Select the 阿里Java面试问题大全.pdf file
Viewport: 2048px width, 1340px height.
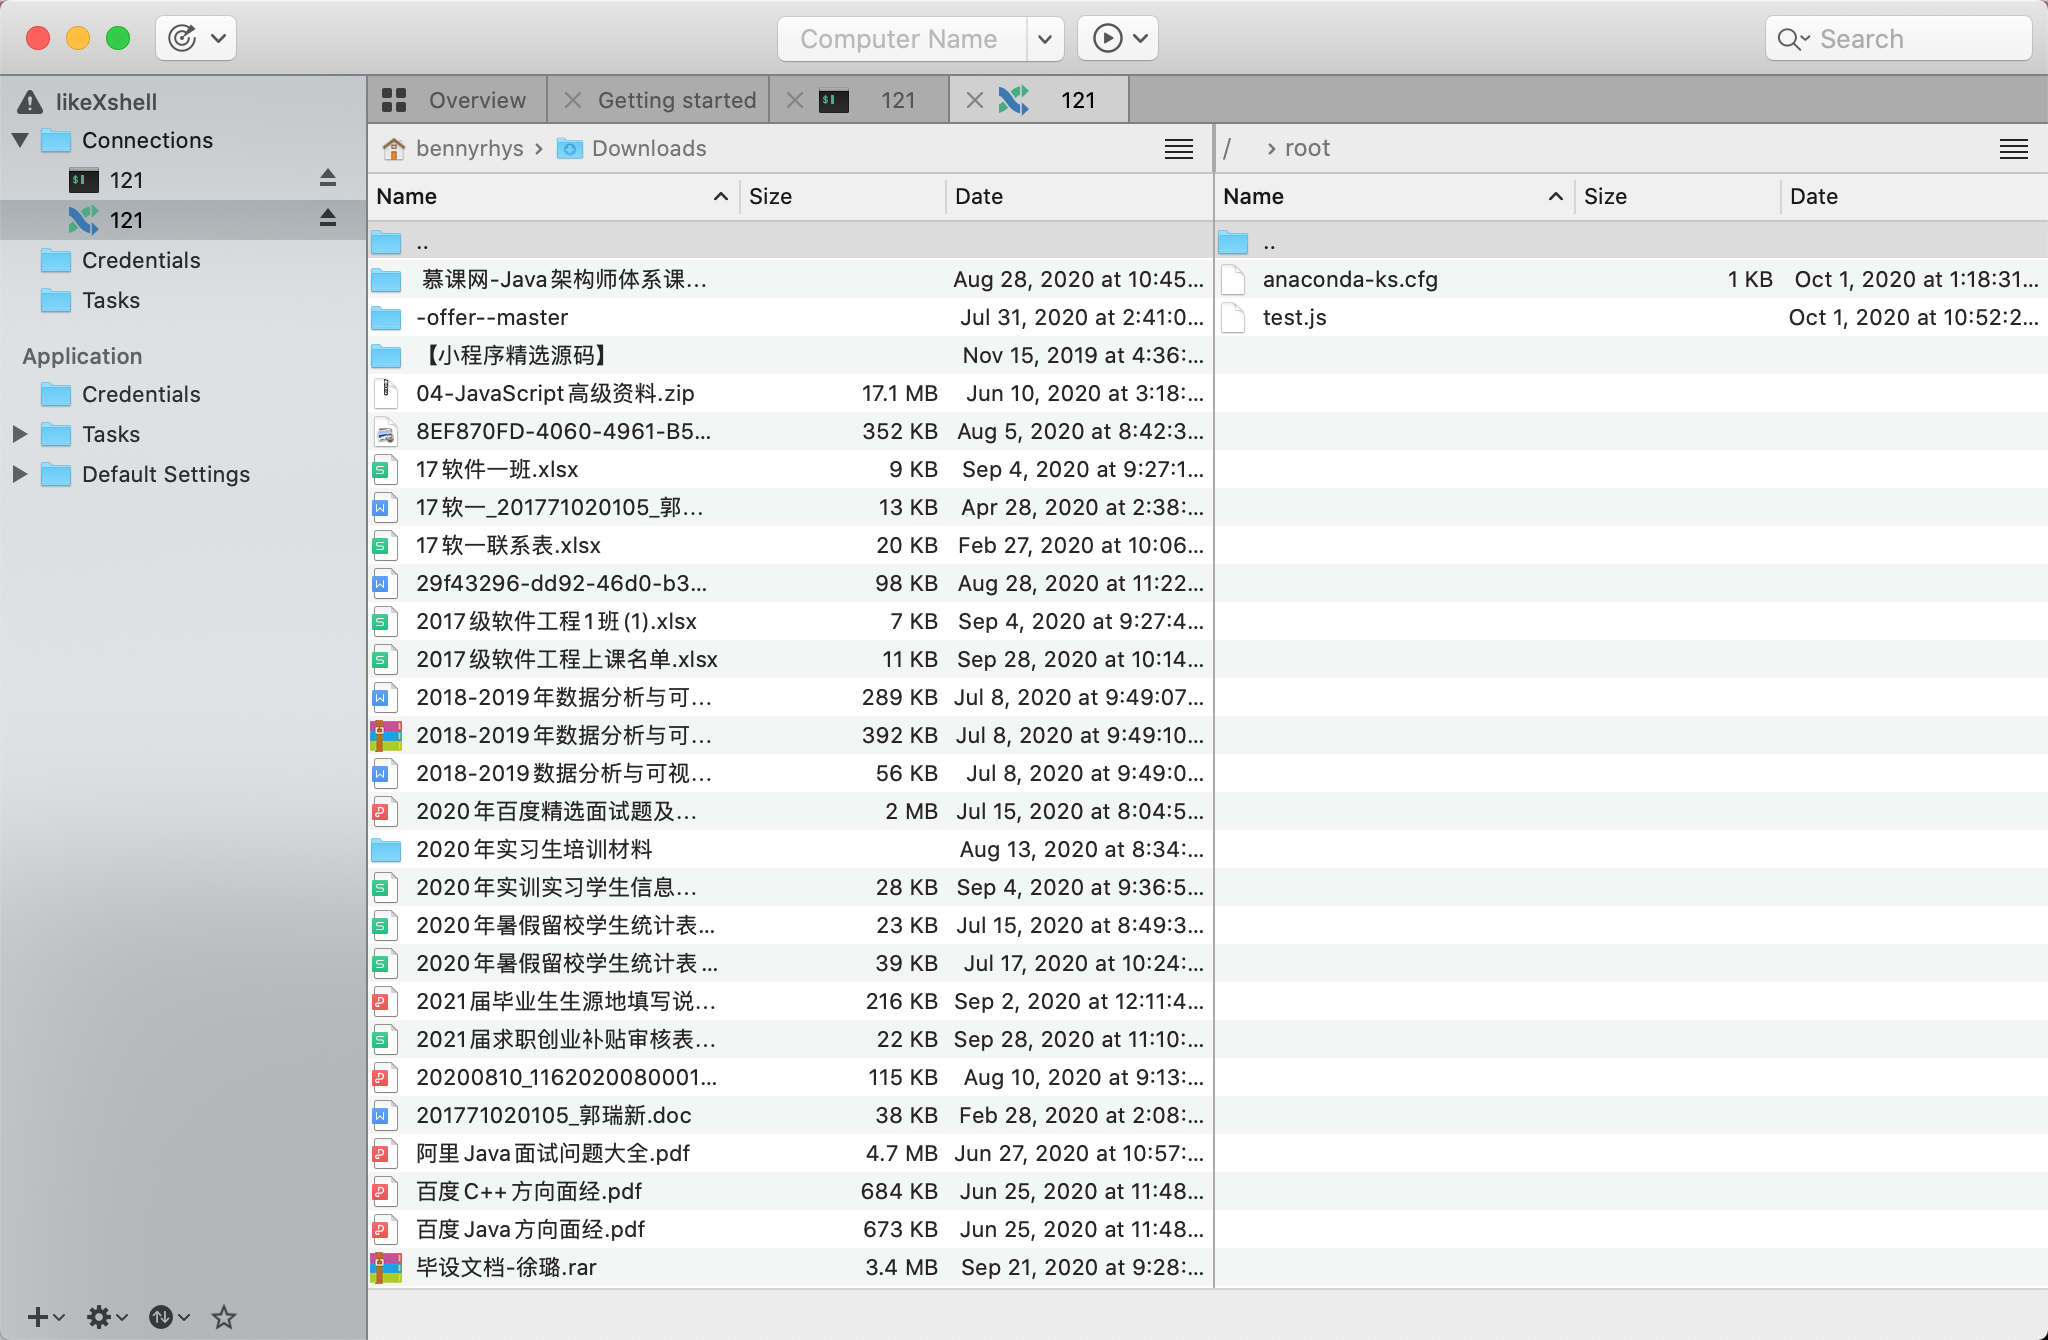tap(790, 1153)
